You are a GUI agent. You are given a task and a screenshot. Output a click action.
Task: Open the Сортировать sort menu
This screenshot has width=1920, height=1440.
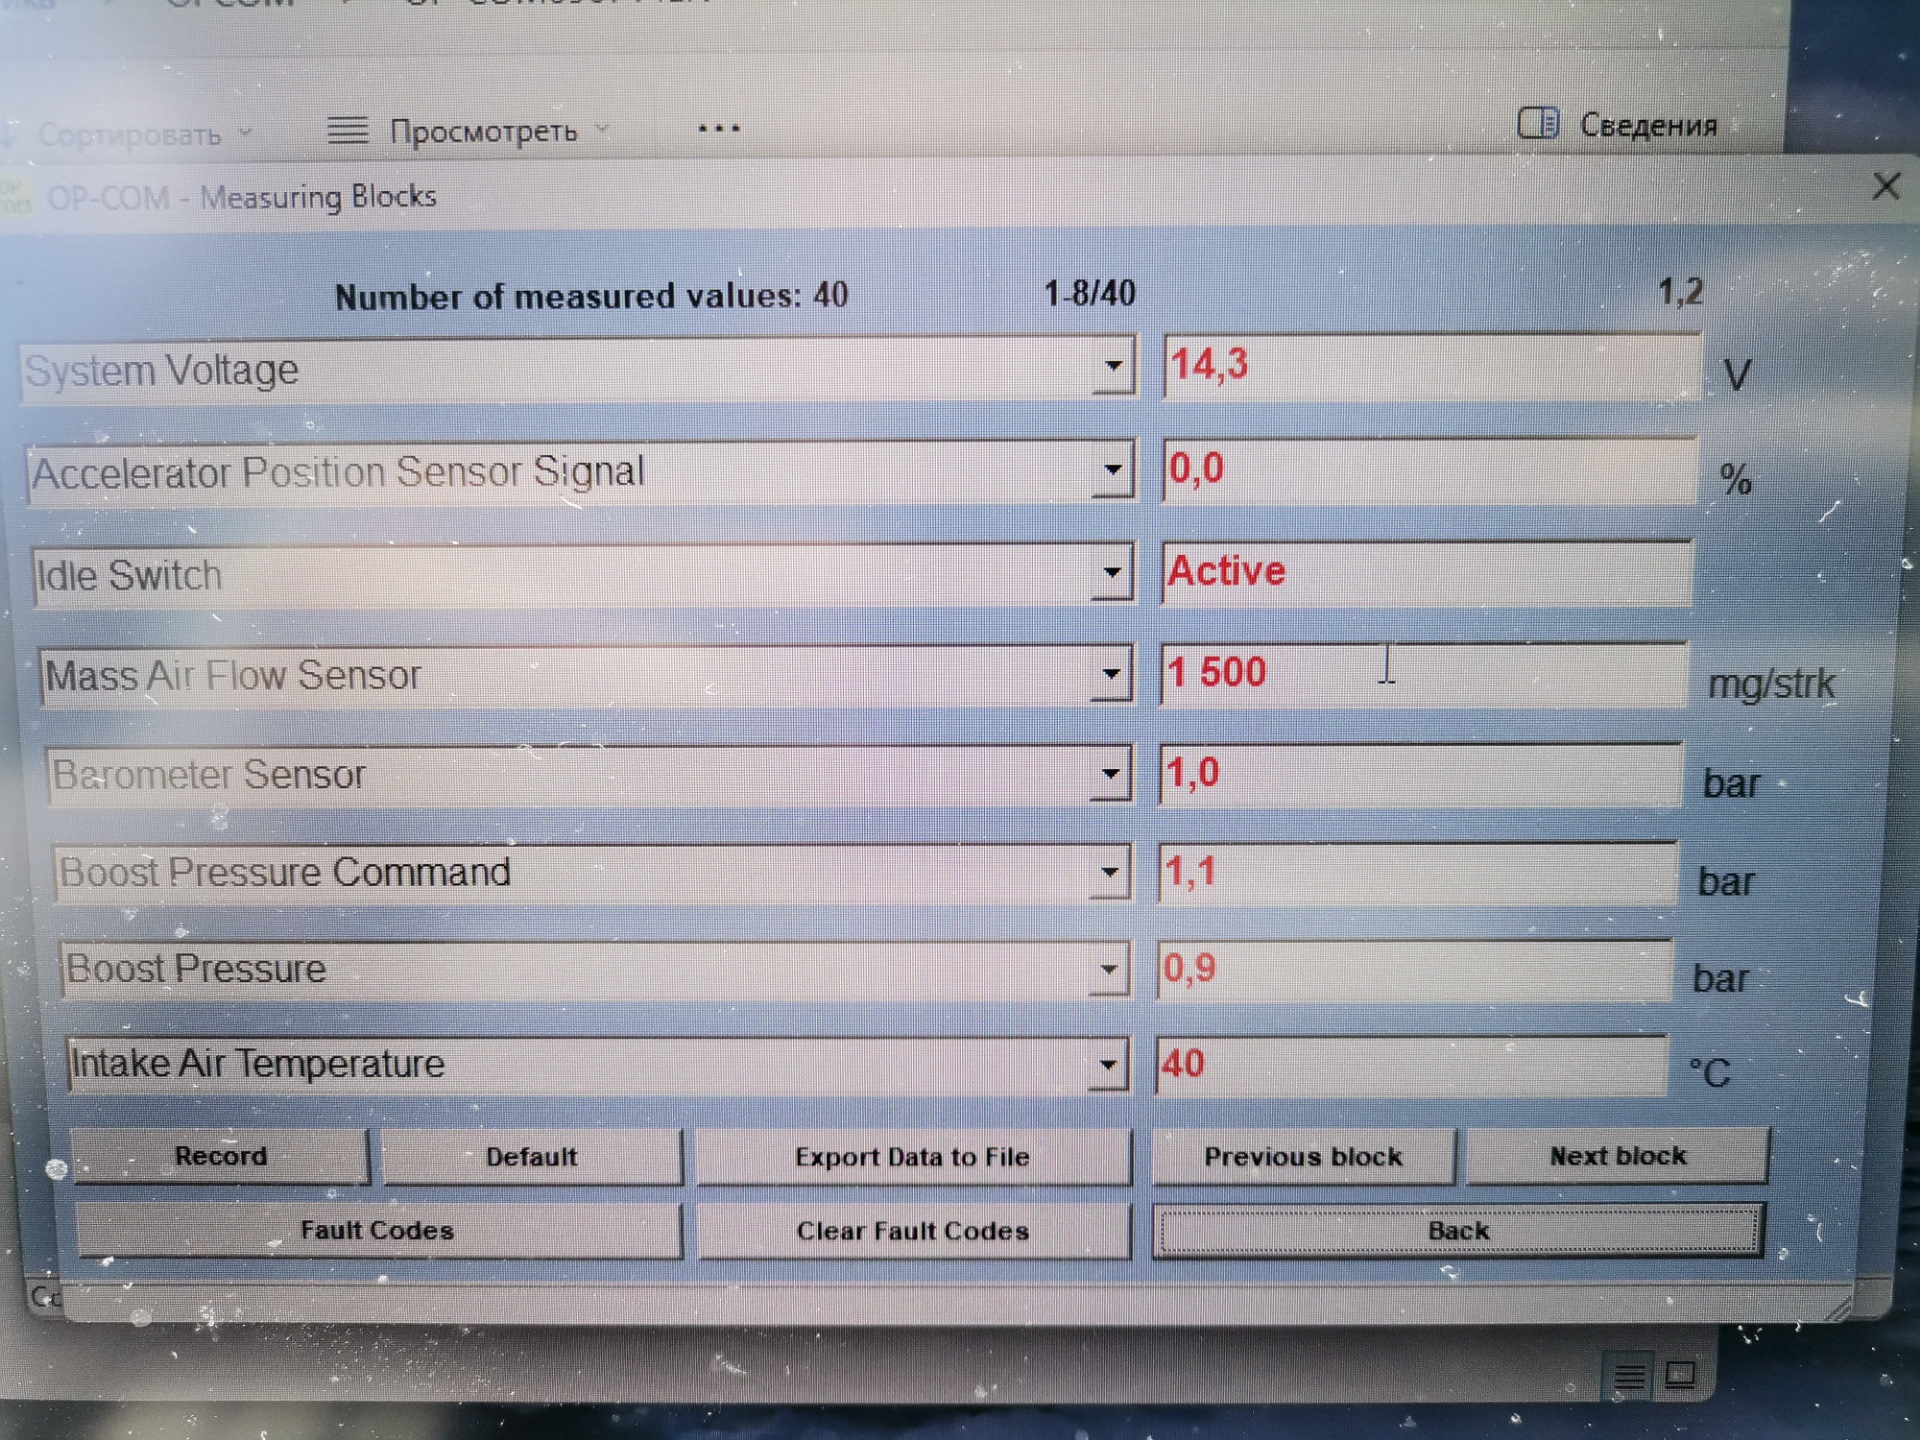coord(130,134)
